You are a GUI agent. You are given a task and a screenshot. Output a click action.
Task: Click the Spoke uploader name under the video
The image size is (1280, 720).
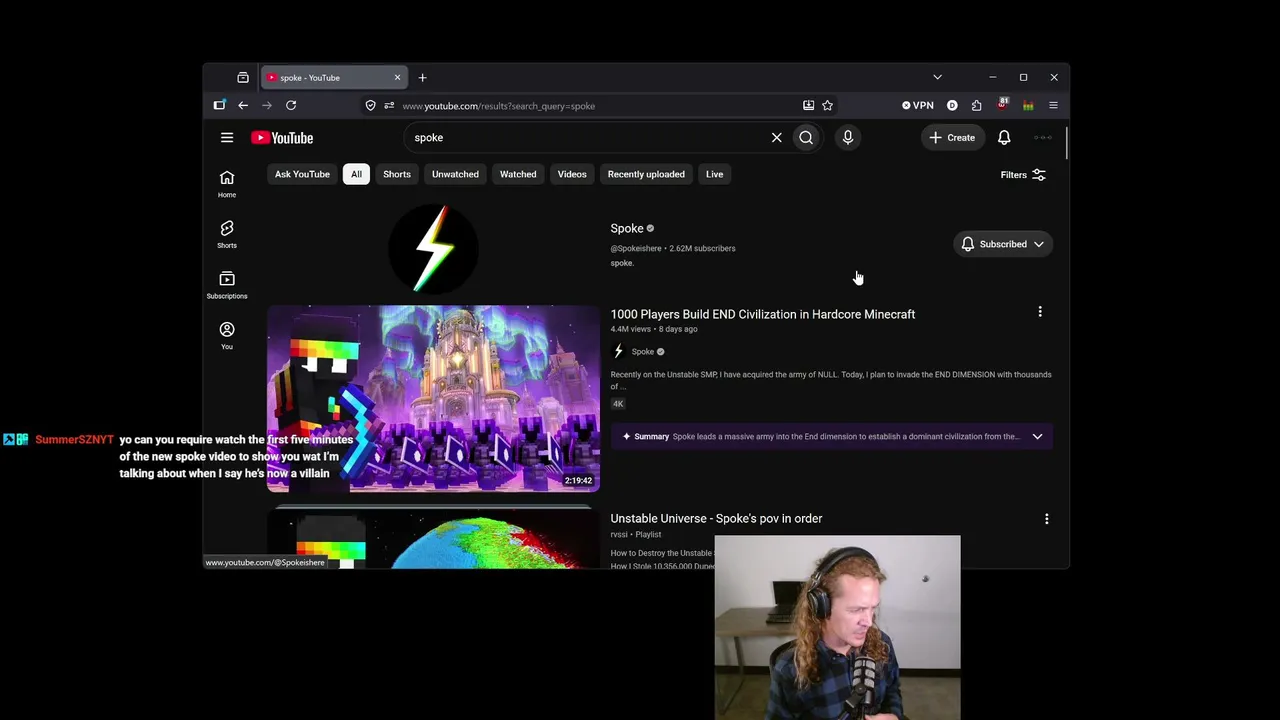[x=642, y=352]
